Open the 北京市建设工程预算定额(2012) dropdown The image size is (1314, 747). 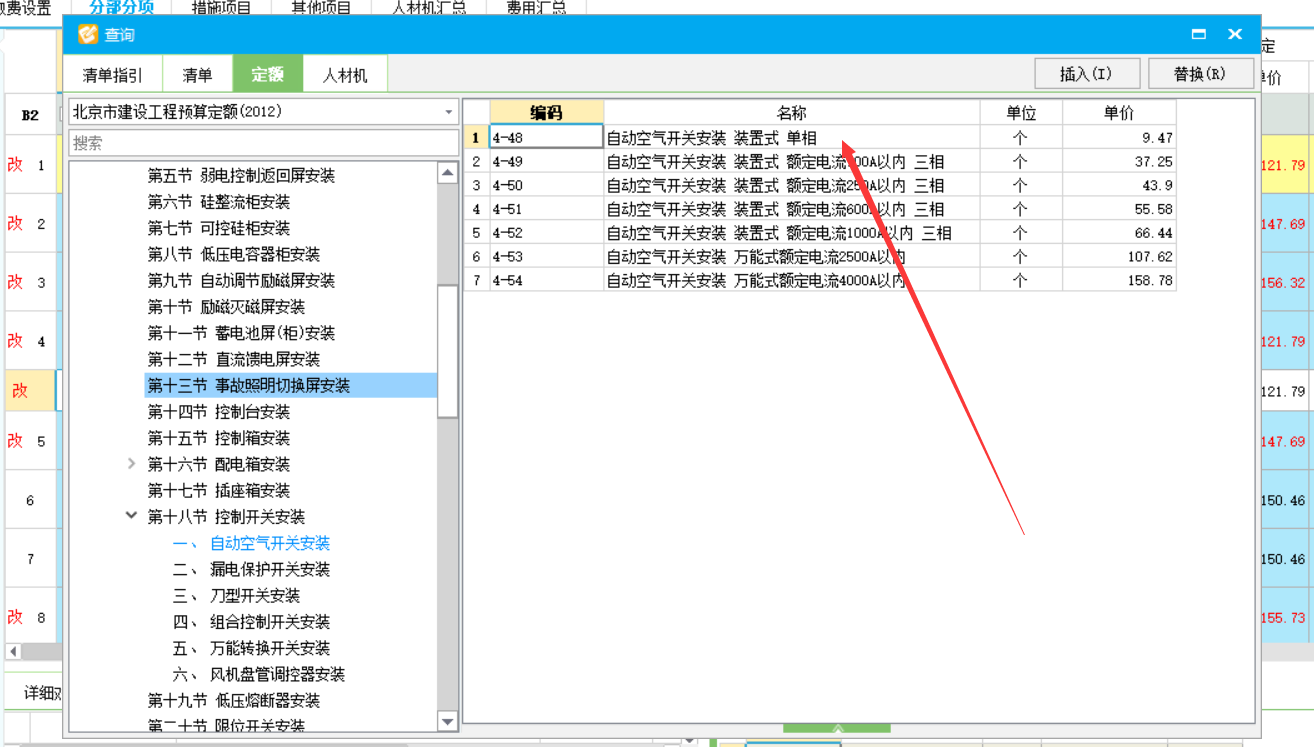[449, 112]
